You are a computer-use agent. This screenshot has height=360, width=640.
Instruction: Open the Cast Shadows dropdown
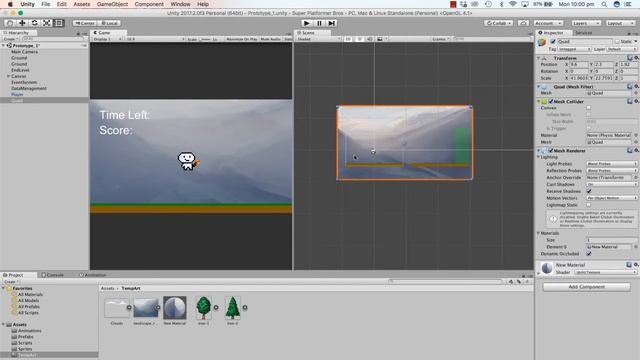click(x=612, y=184)
